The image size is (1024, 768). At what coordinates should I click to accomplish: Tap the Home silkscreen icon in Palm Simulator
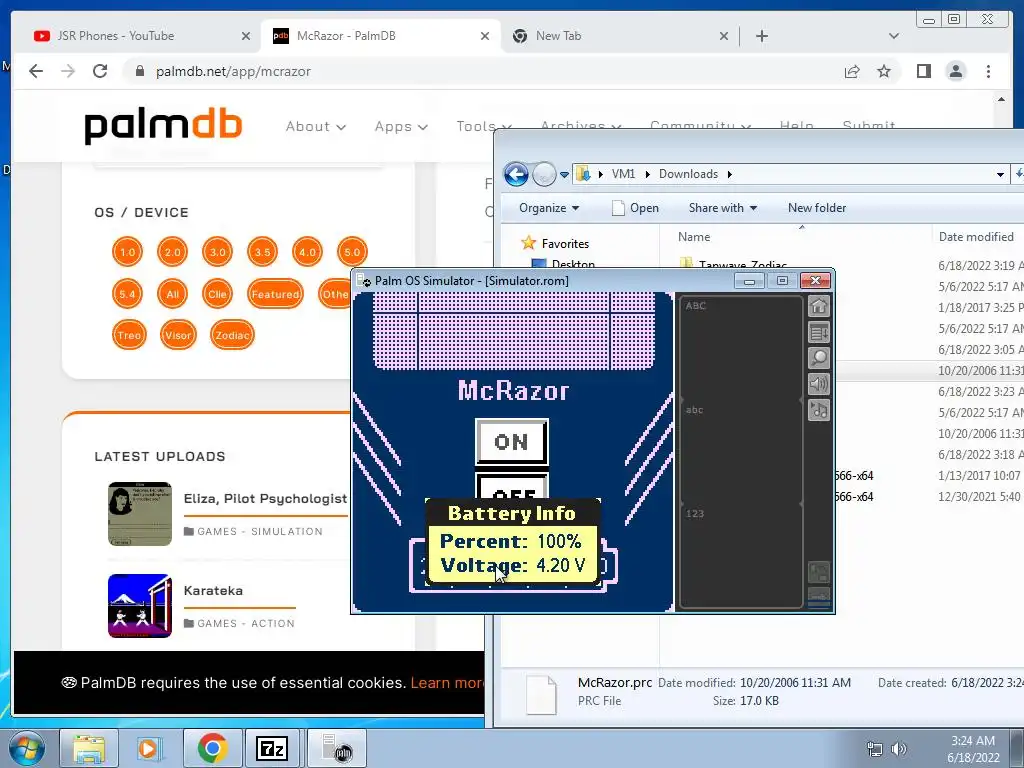tap(819, 306)
